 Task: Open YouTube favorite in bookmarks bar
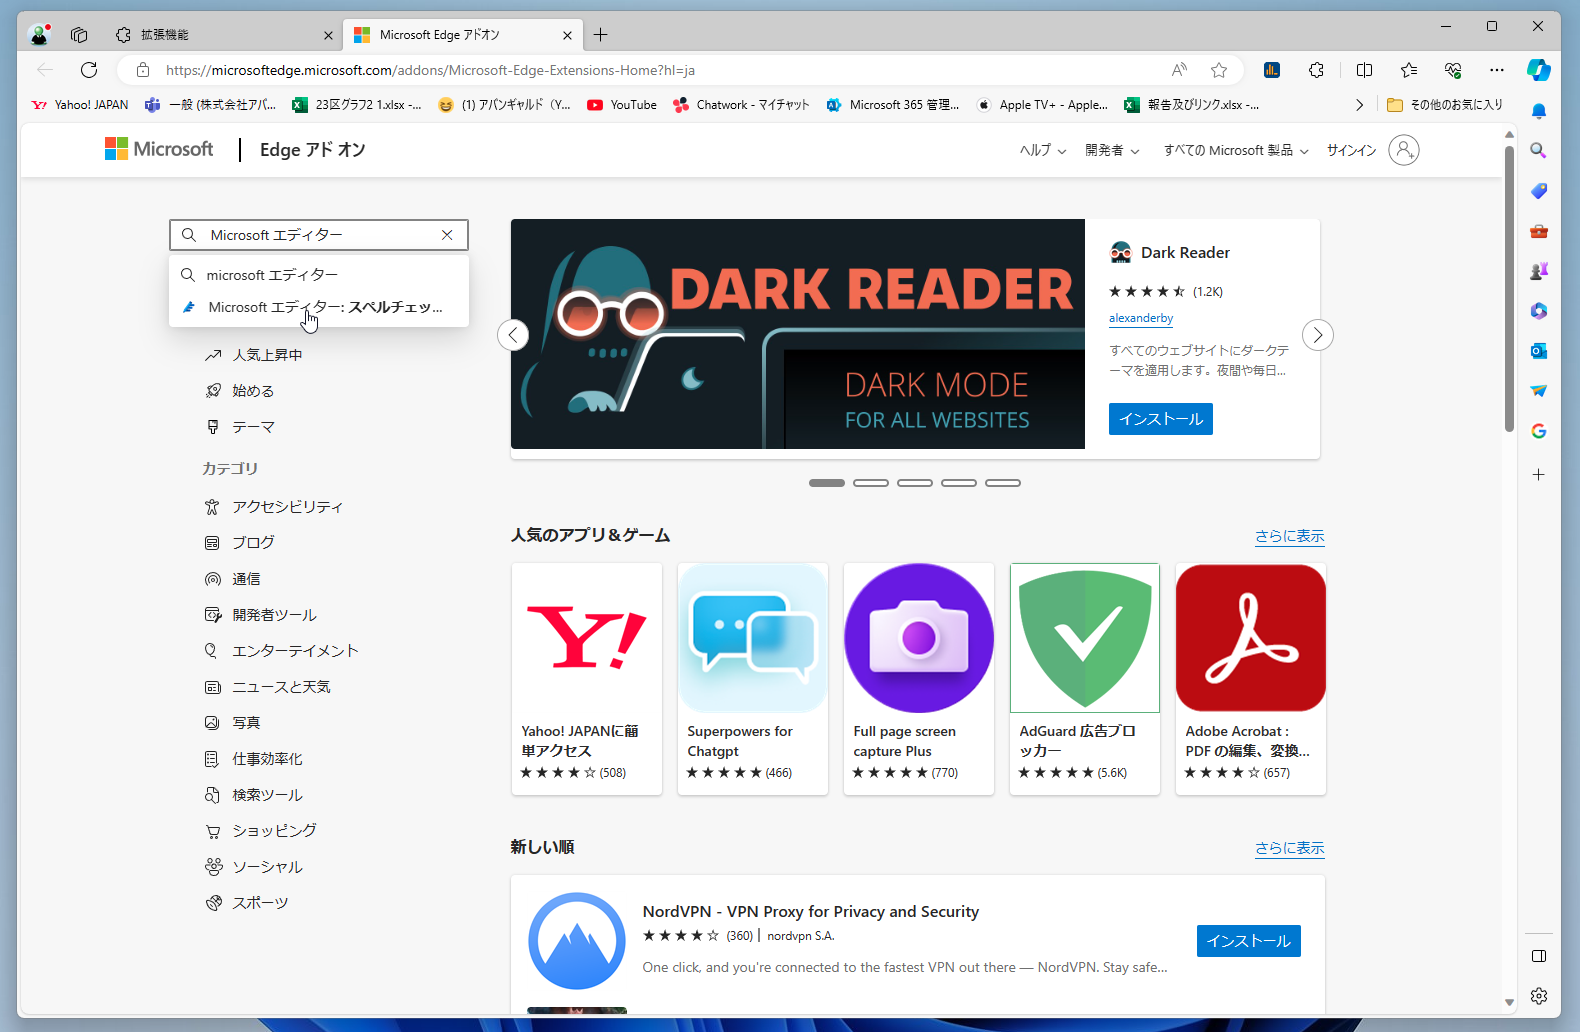pos(622,105)
